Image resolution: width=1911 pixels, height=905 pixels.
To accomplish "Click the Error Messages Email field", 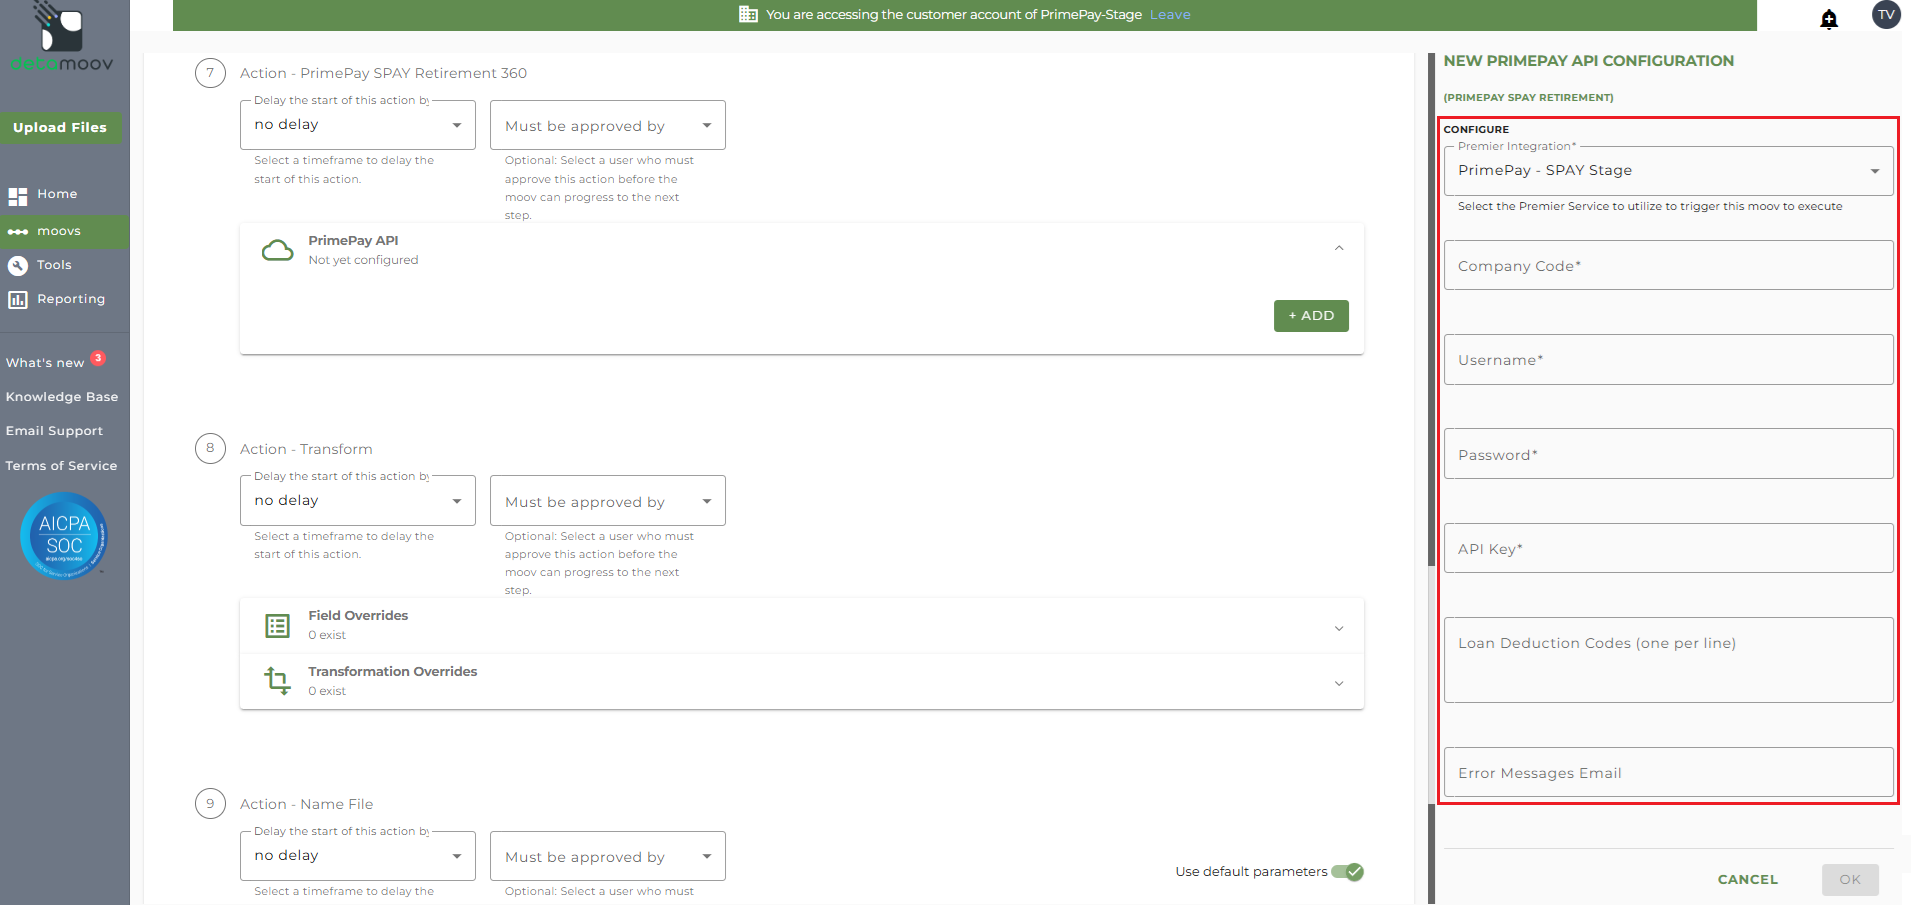I will tap(1669, 772).
